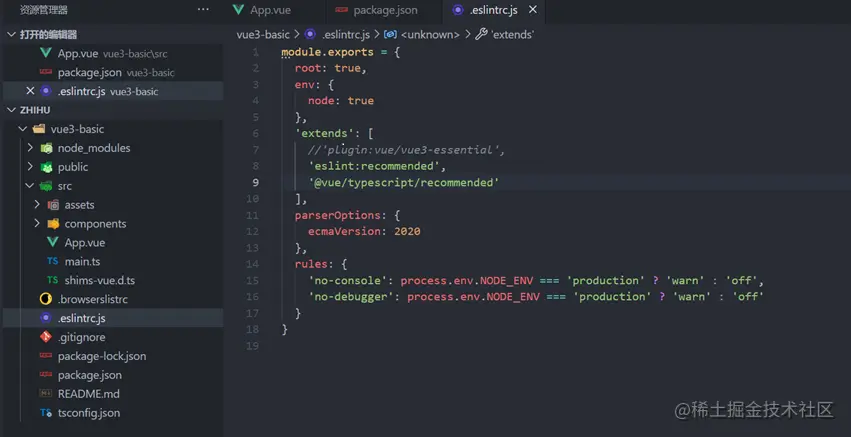
Task: Click the module.exports text on line 1
Action: (x=327, y=52)
